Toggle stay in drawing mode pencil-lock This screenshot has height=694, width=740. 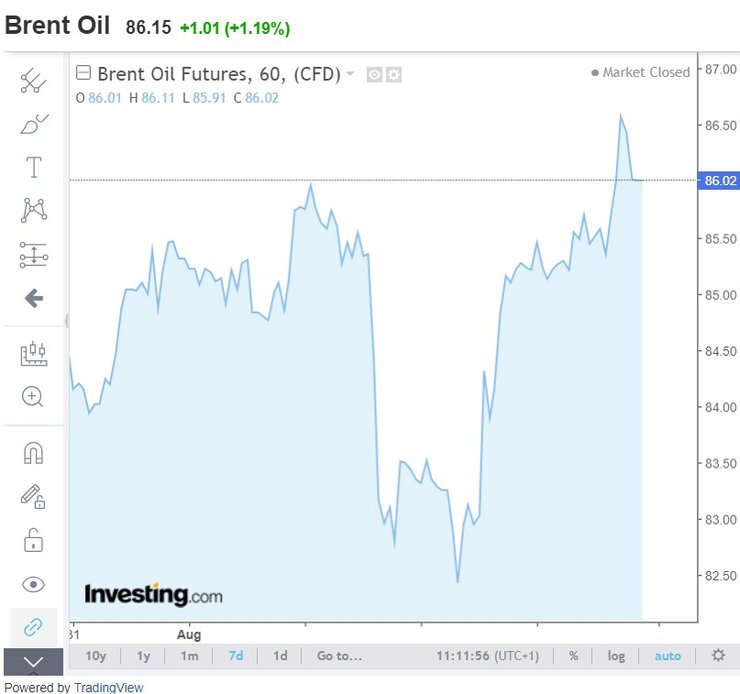tap(33, 496)
